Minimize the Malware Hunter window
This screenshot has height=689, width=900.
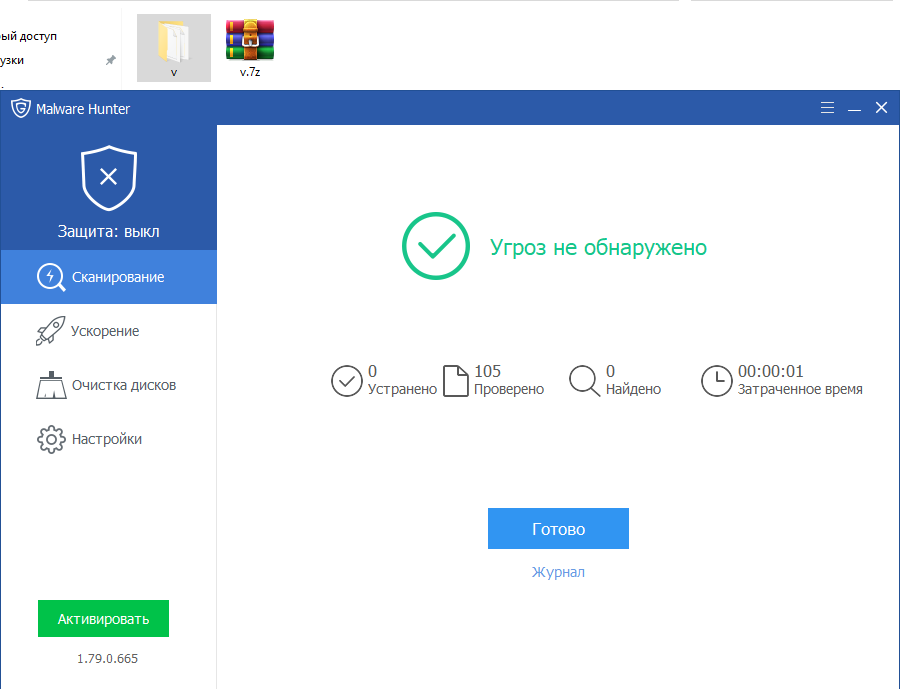854,108
